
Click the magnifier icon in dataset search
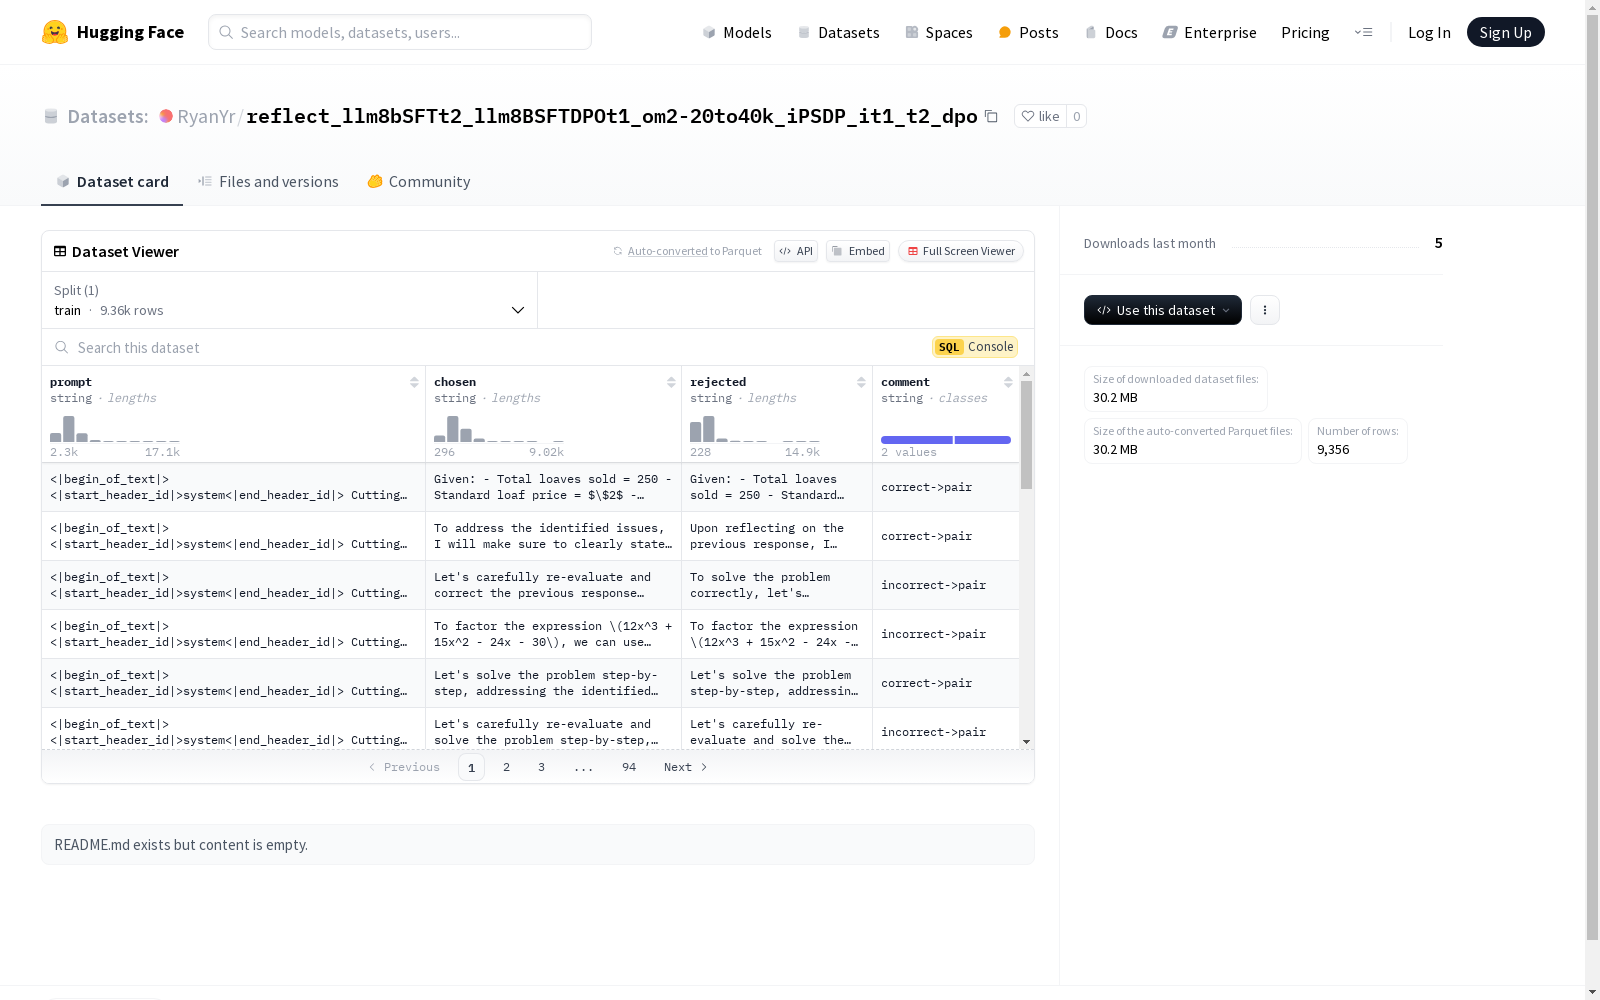pos(62,347)
